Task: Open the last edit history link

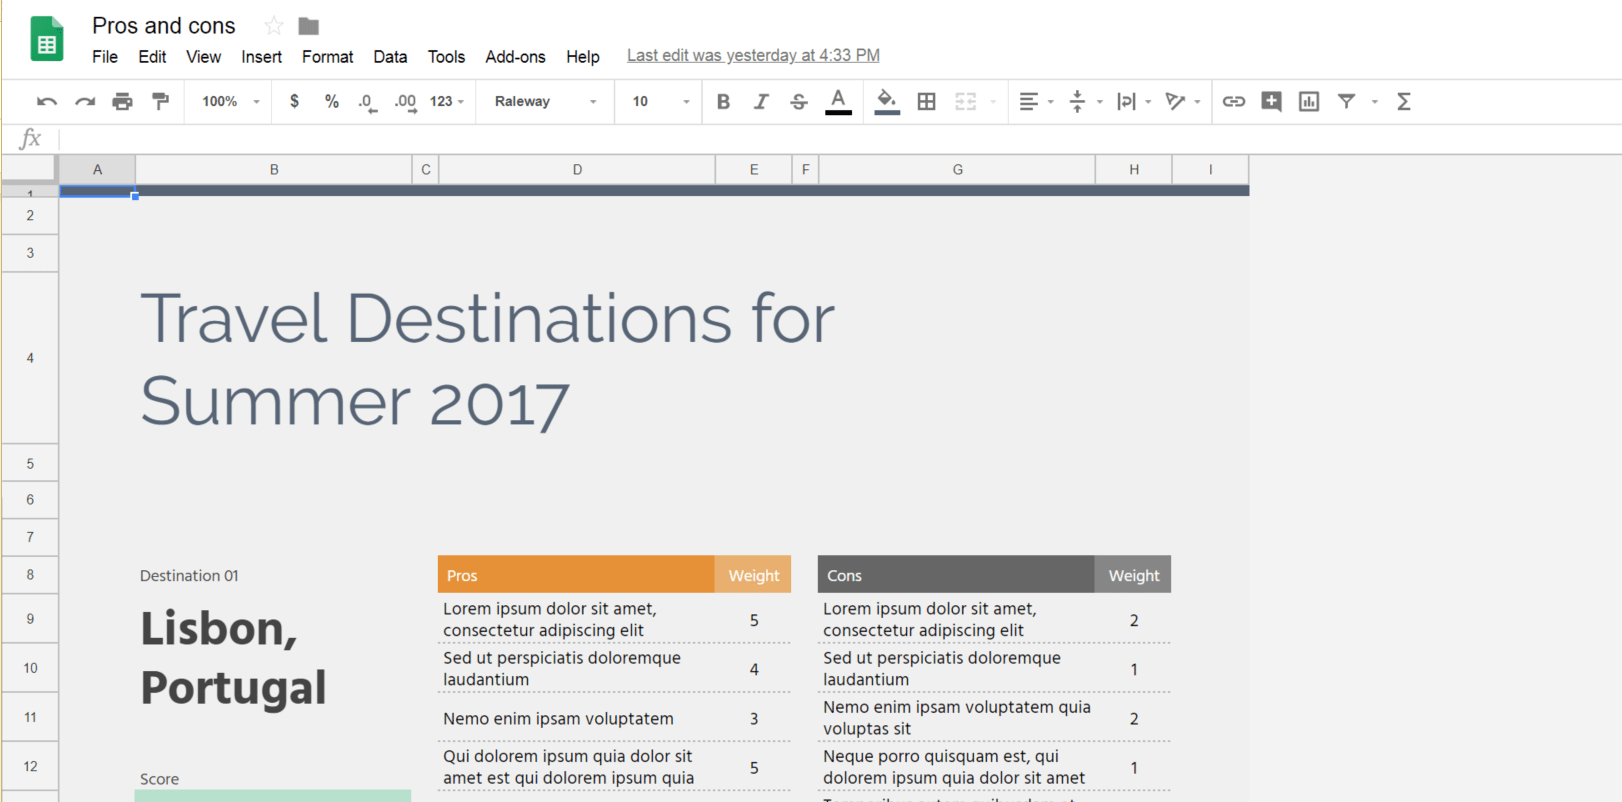Action: pyautogui.click(x=753, y=56)
